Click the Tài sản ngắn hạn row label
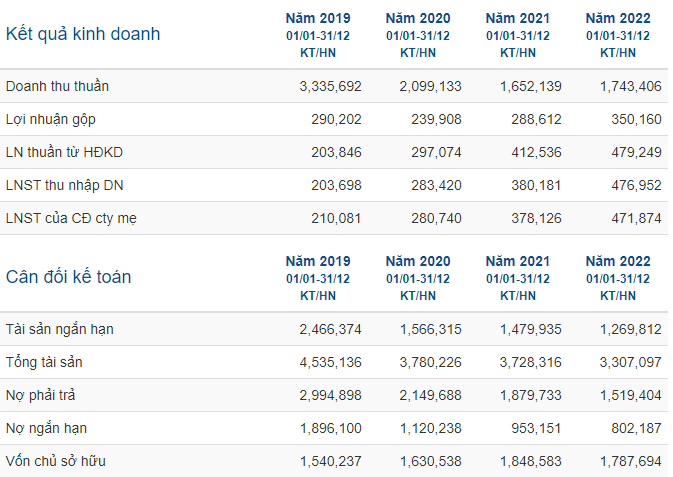The height and width of the screenshot is (477, 673). 60,329
